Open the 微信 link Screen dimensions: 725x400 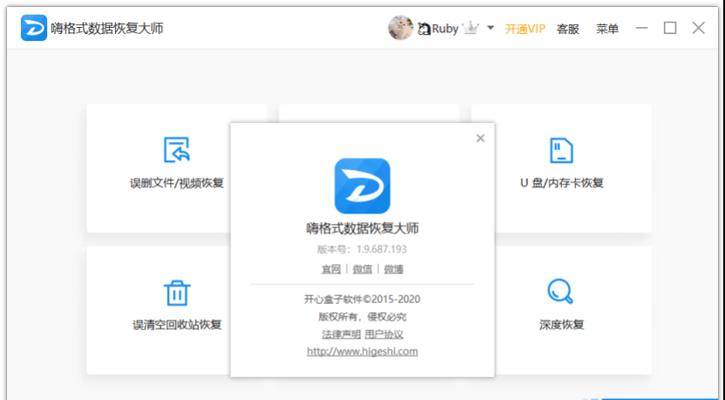click(x=362, y=269)
